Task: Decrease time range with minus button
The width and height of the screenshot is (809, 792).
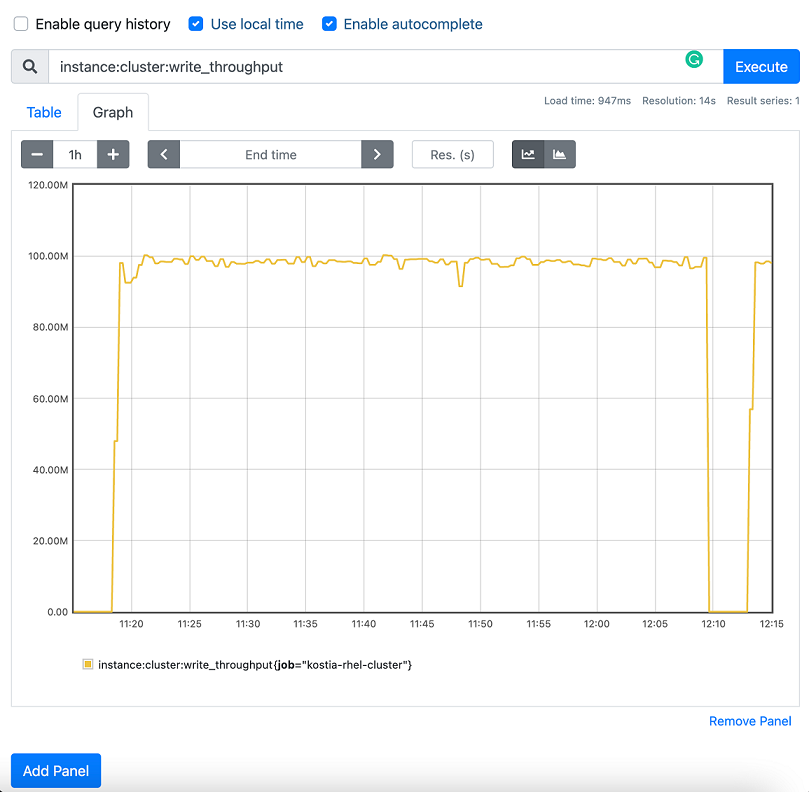Action: click(x=37, y=154)
